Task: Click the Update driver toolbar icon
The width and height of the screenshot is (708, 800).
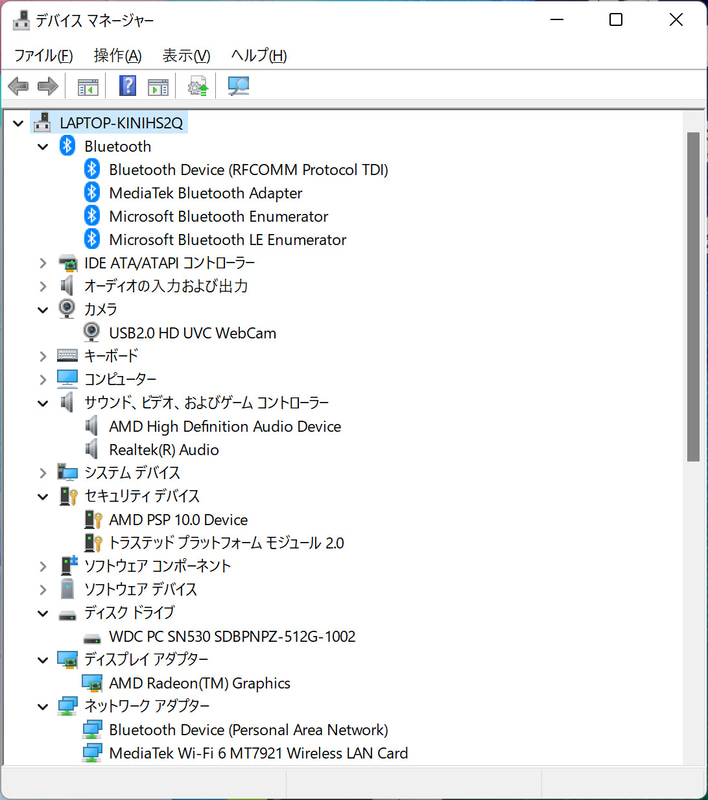Action: click(x=198, y=86)
